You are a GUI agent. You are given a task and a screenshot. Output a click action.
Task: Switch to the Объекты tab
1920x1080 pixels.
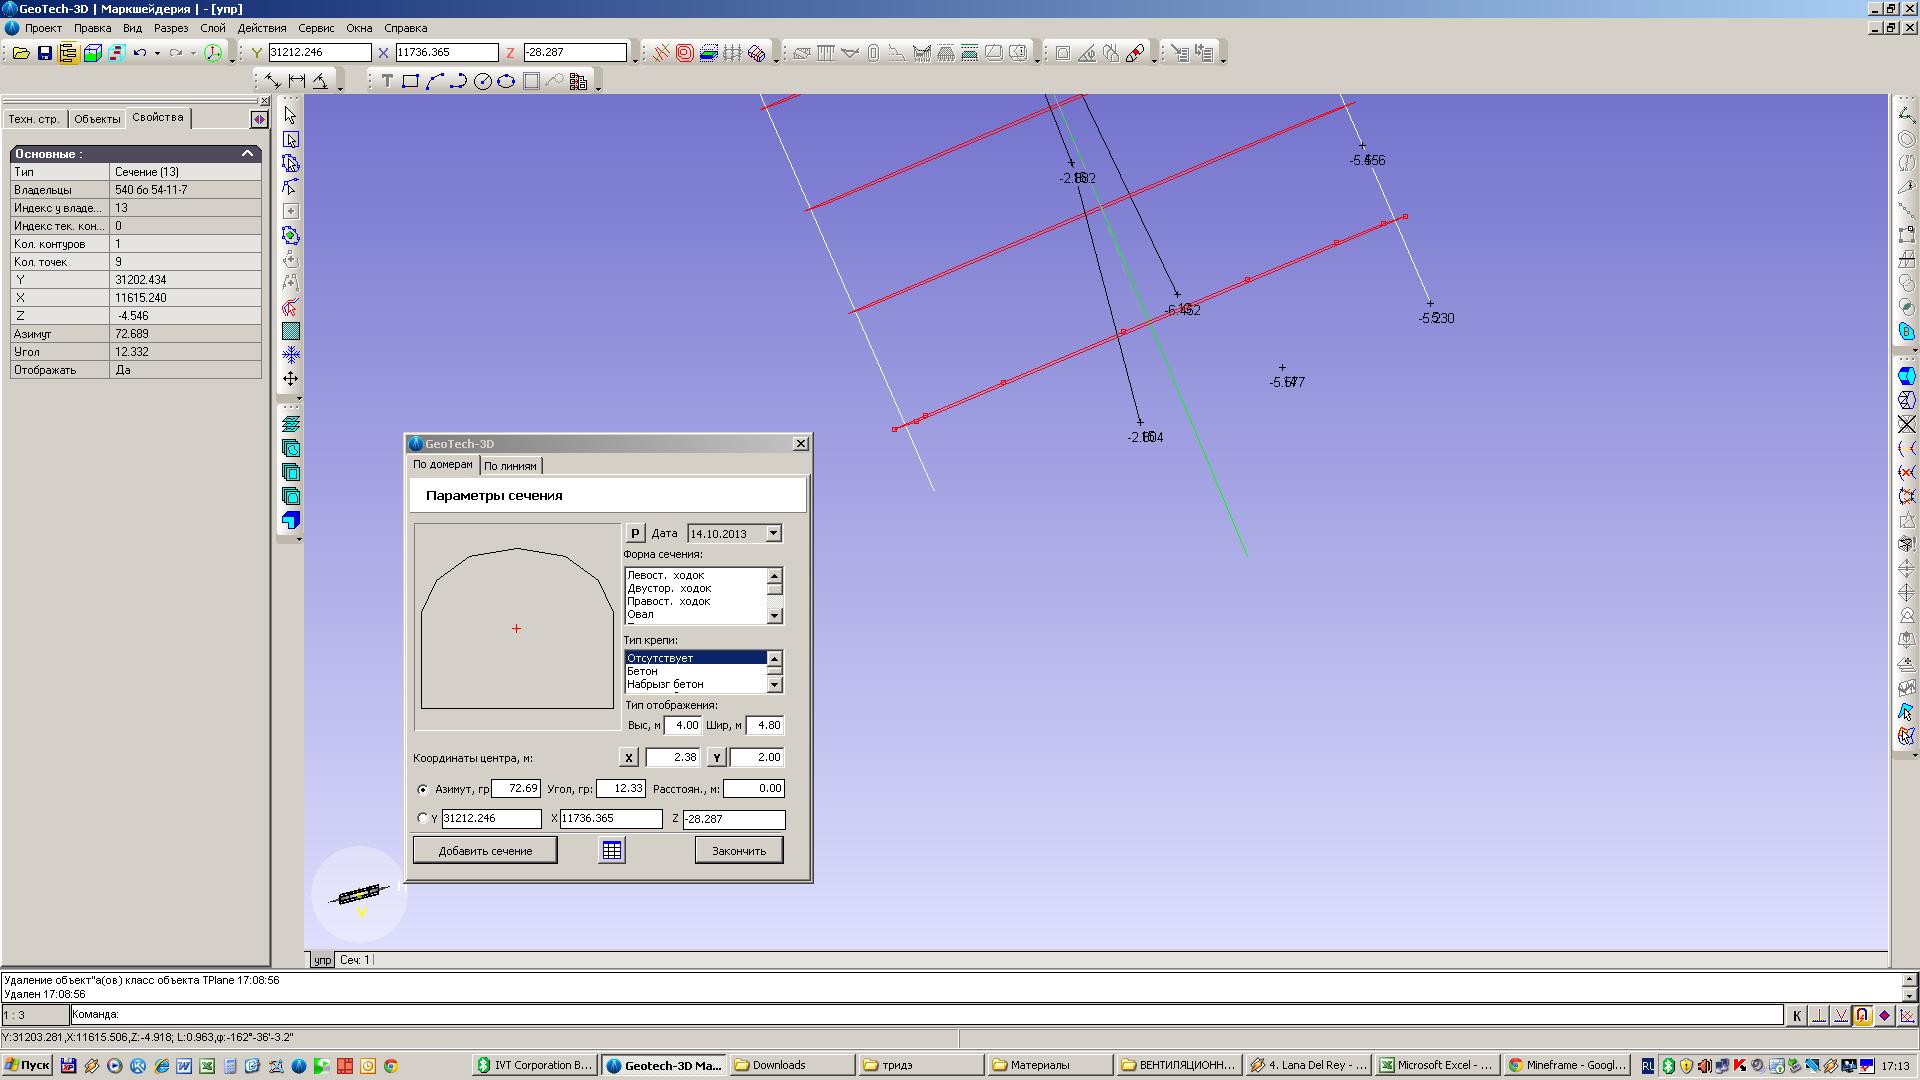click(x=97, y=119)
